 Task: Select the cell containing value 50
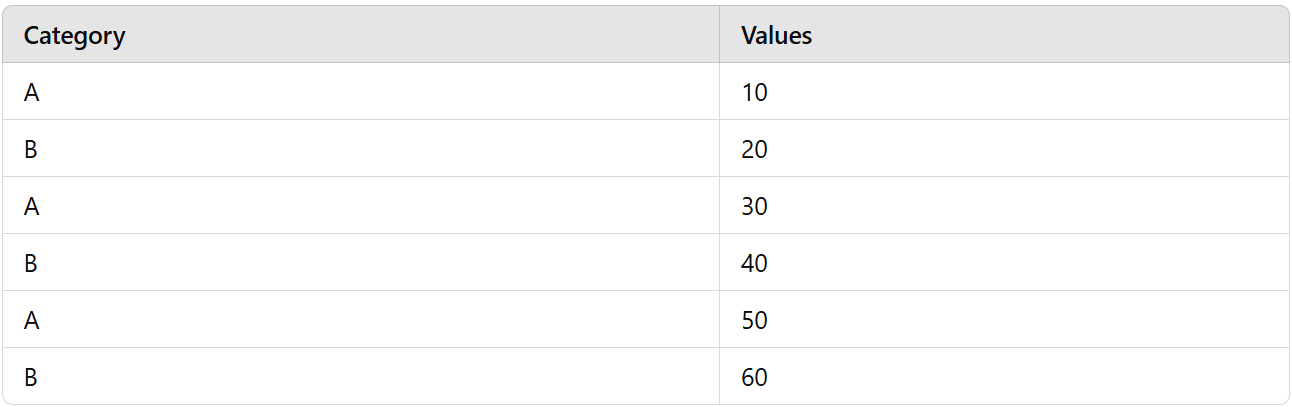tap(1004, 320)
